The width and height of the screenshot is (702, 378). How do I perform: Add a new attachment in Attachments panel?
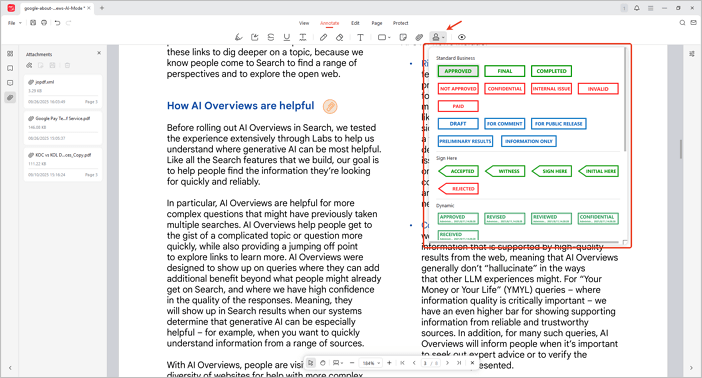click(x=29, y=65)
